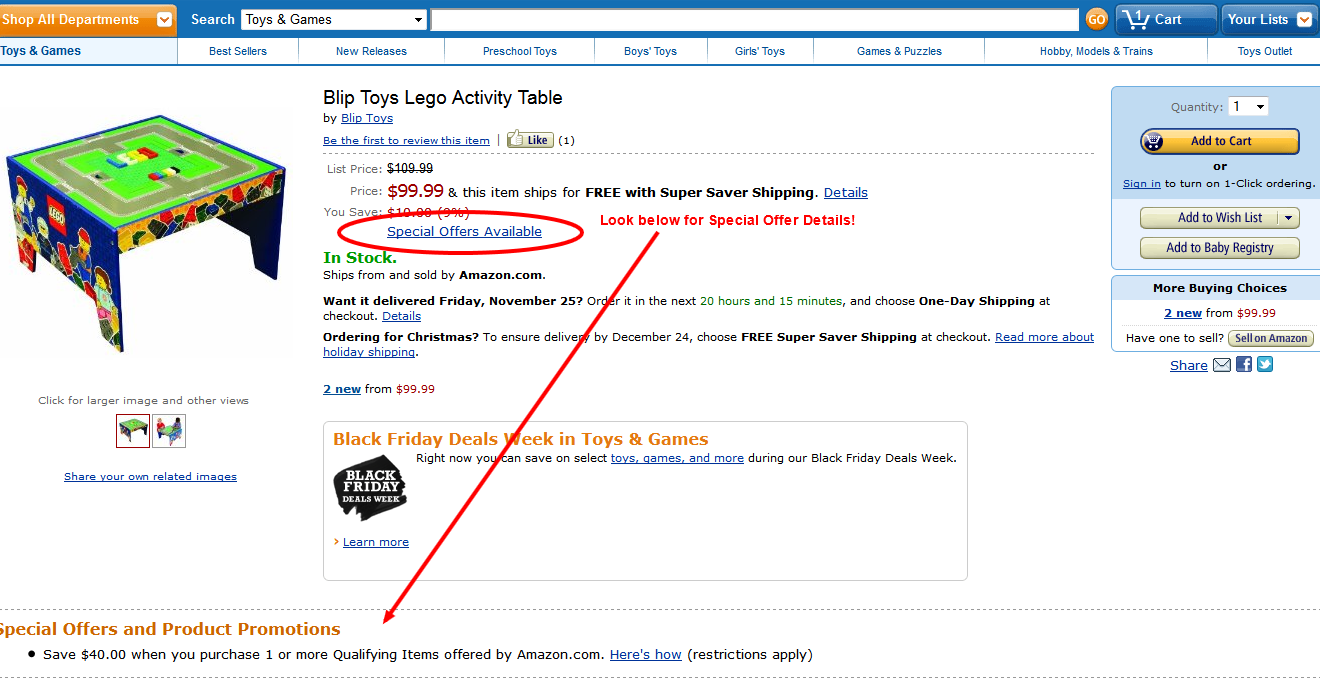
Task: Select Boys' Toys in navigation
Action: click(650, 51)
